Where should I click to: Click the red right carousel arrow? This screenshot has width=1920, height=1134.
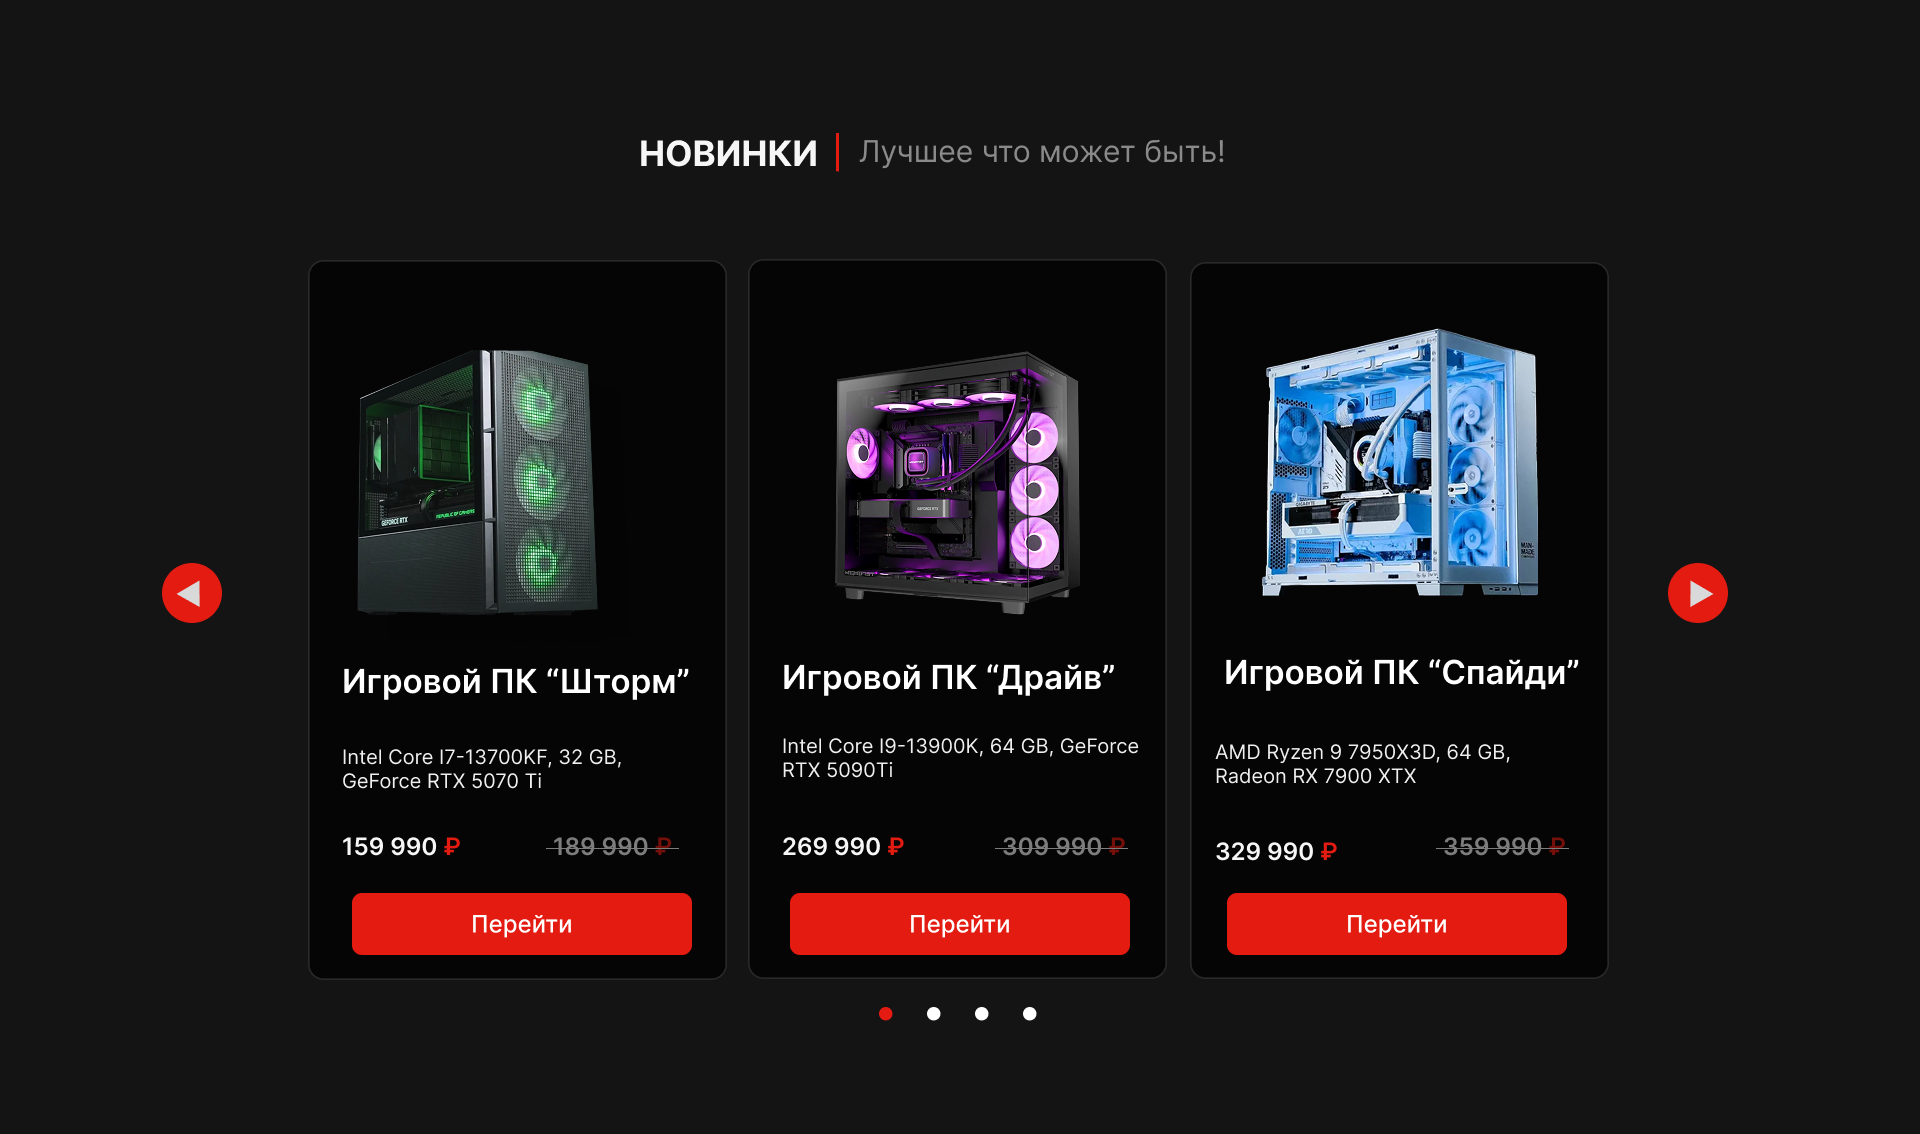coord(1698,593)
